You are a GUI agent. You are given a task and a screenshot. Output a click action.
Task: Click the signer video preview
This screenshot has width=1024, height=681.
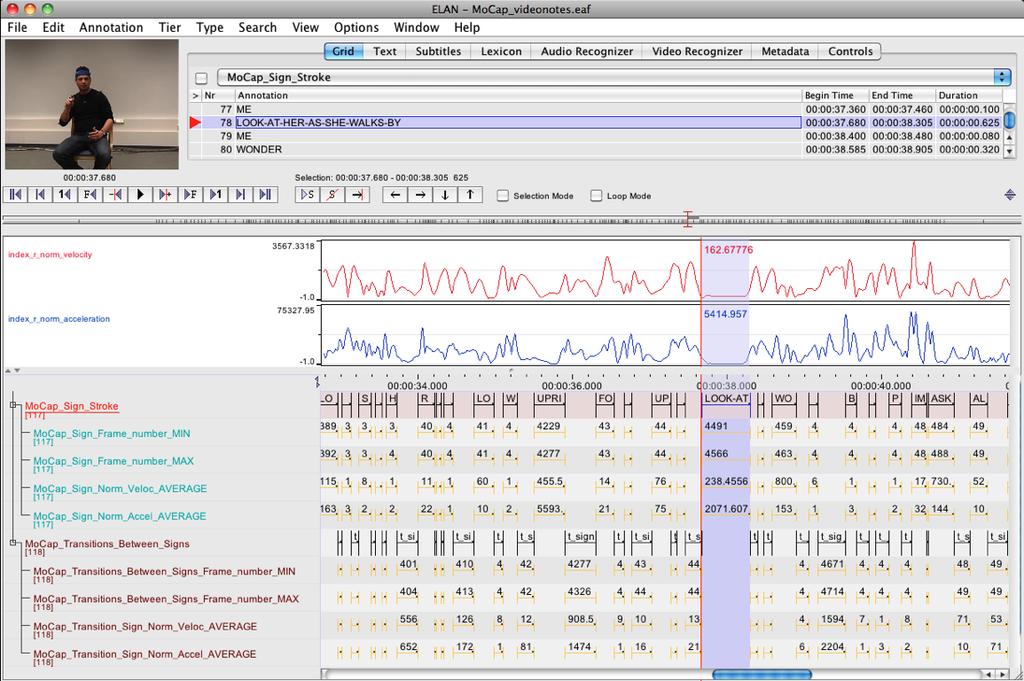point(91,104)
